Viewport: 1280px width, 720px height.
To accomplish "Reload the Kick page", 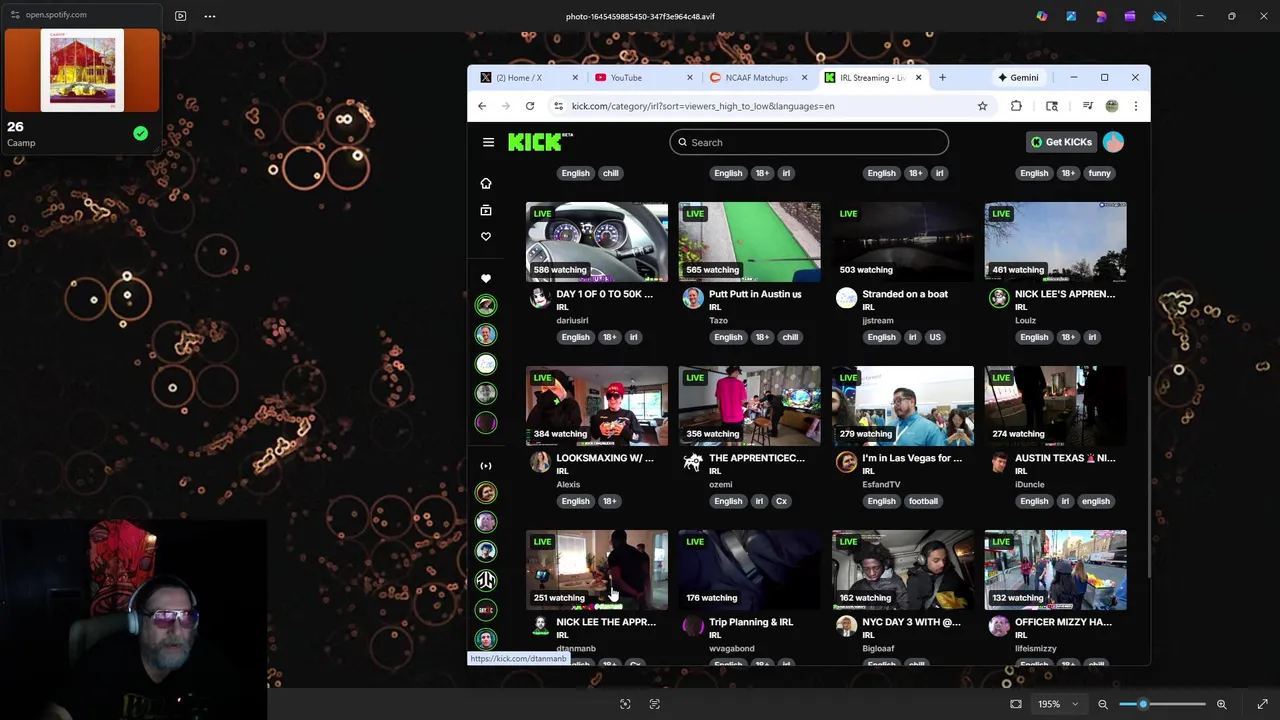I will tap(530, 106).
